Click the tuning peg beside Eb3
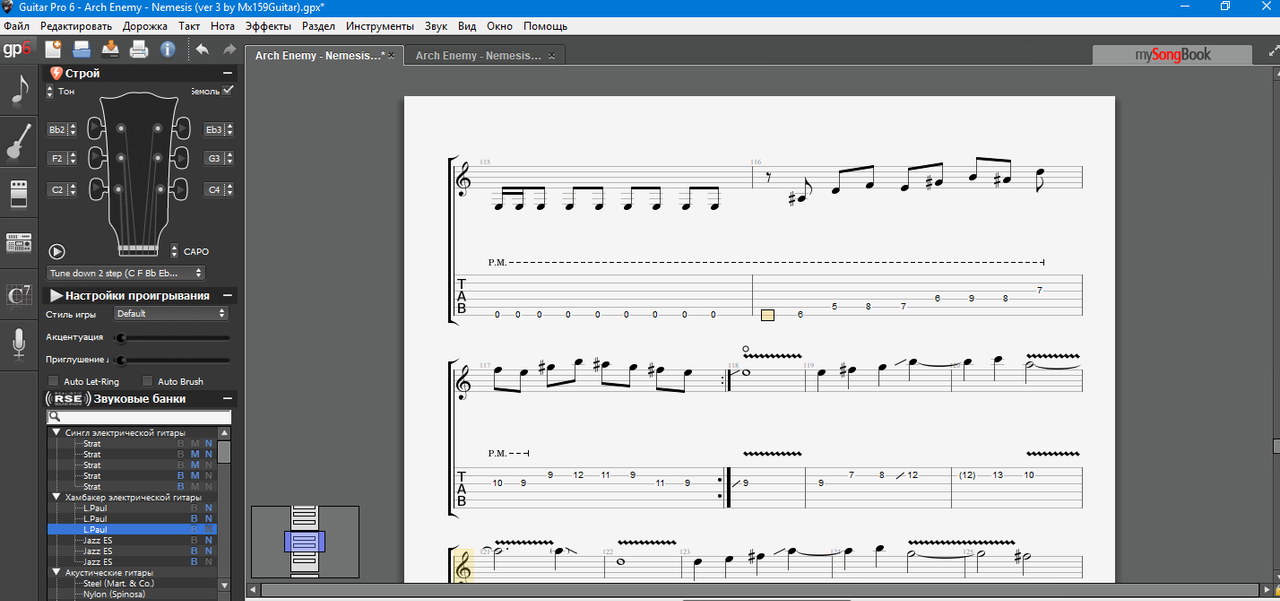The image size is (1280, 601). tap(182, 128)
